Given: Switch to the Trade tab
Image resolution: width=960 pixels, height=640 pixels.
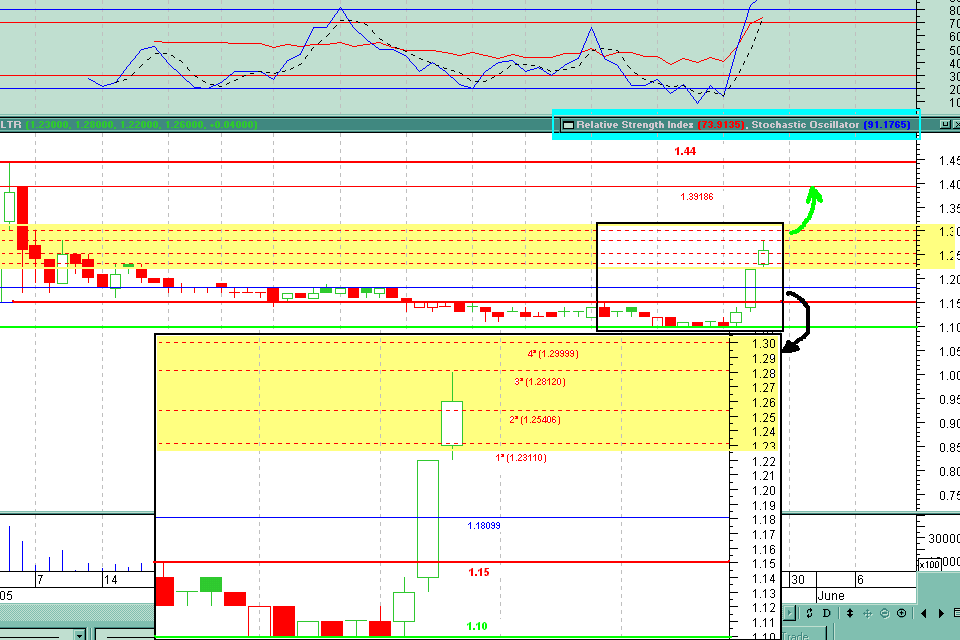Looking at the screenshot, I should (x=795, y=636).
